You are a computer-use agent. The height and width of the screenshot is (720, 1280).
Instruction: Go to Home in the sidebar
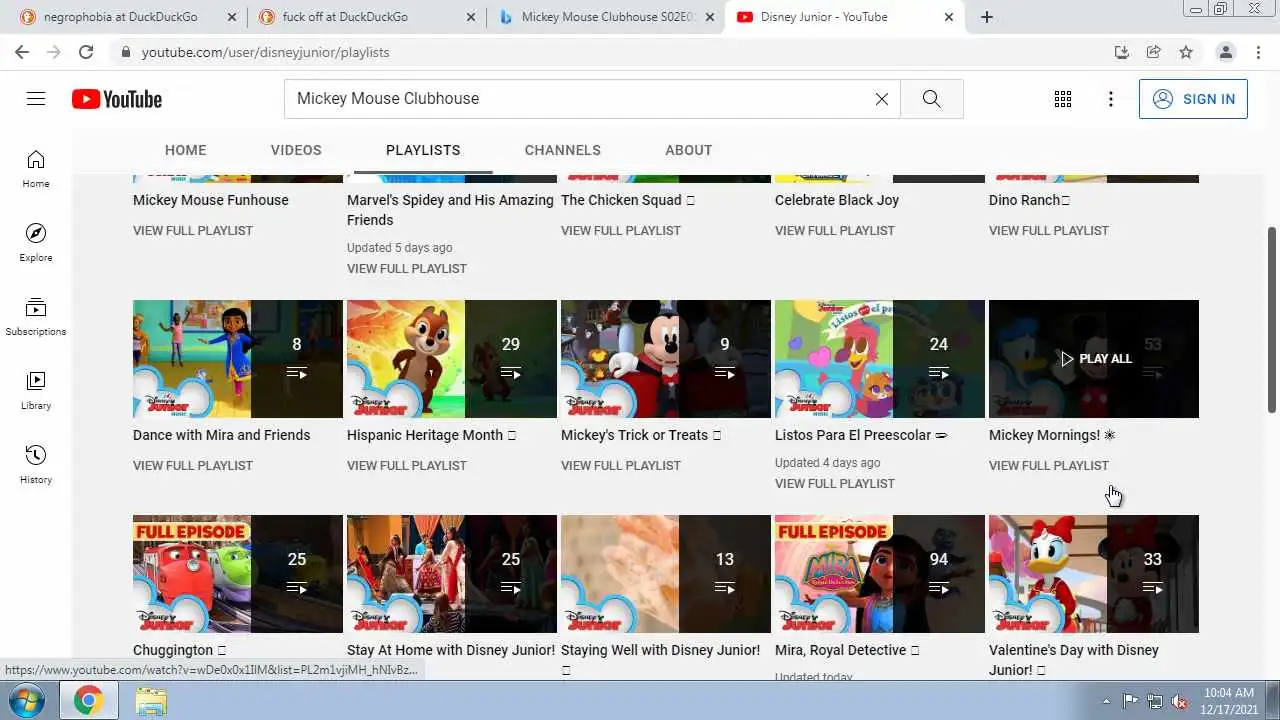click(x=36, y=169)
